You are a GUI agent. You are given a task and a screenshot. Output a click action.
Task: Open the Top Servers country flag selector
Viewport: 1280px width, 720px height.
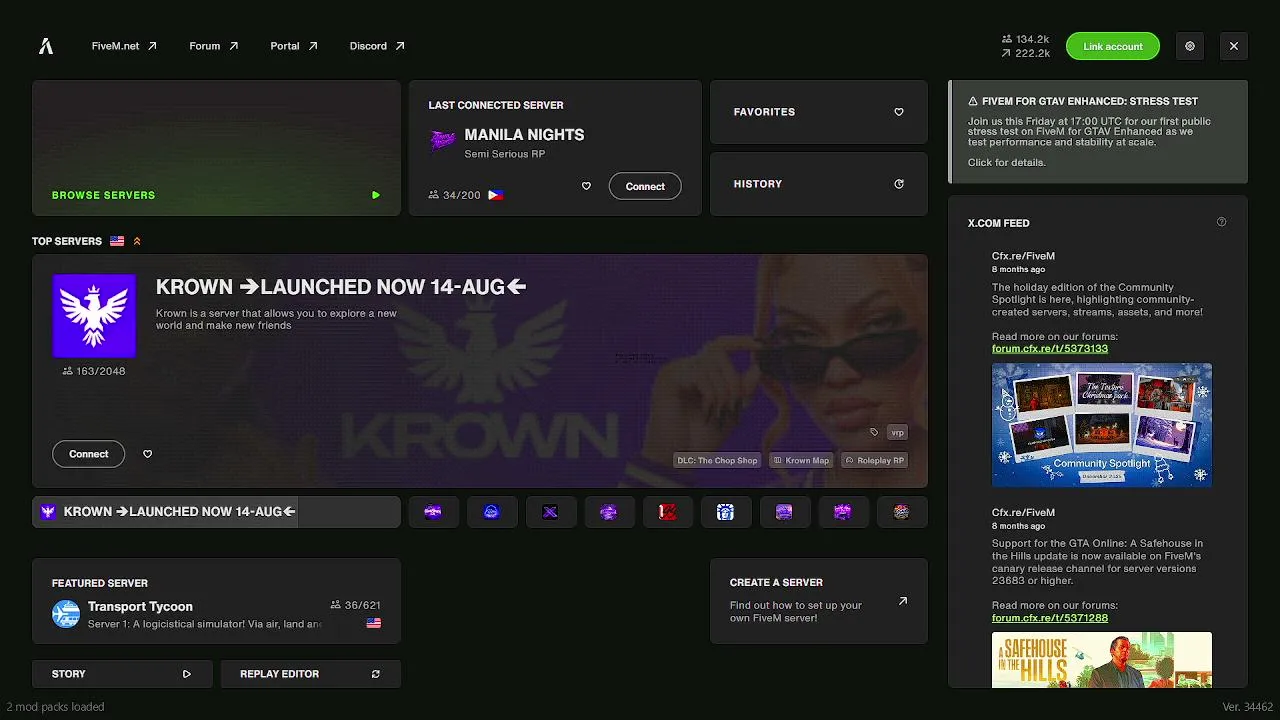[117, 241]
